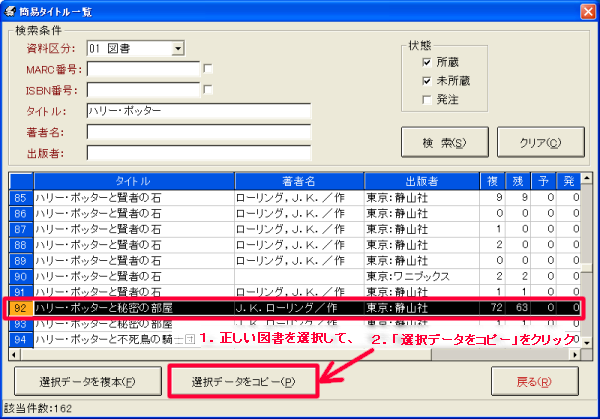Sort by the 著者名 column header
The height and width of the screenshot is (419, 600).
point(299,181)
